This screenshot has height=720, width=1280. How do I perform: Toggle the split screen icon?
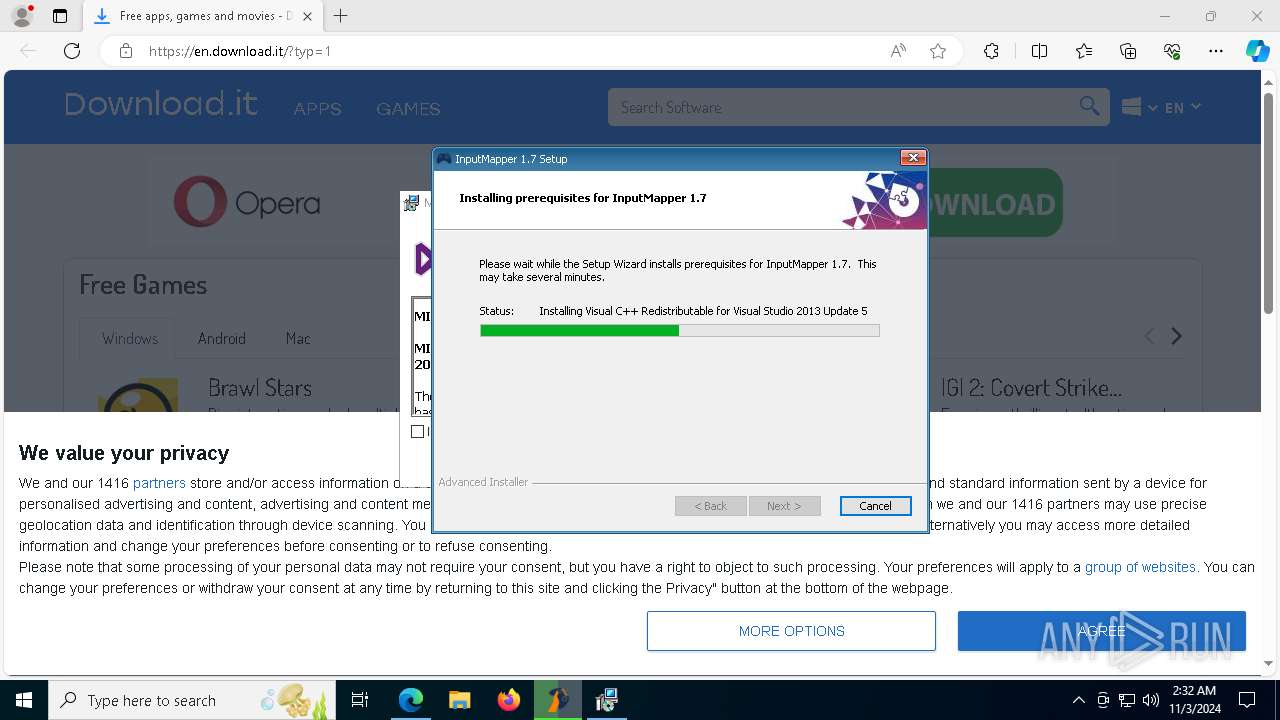click(1039, 51)
